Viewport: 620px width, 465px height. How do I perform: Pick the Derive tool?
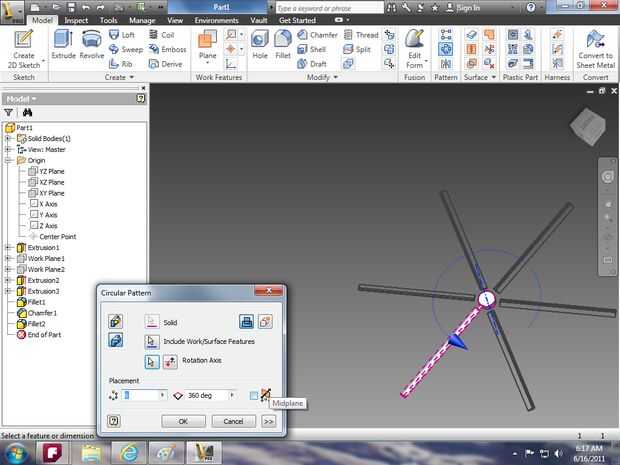click(x=166, y=64)
